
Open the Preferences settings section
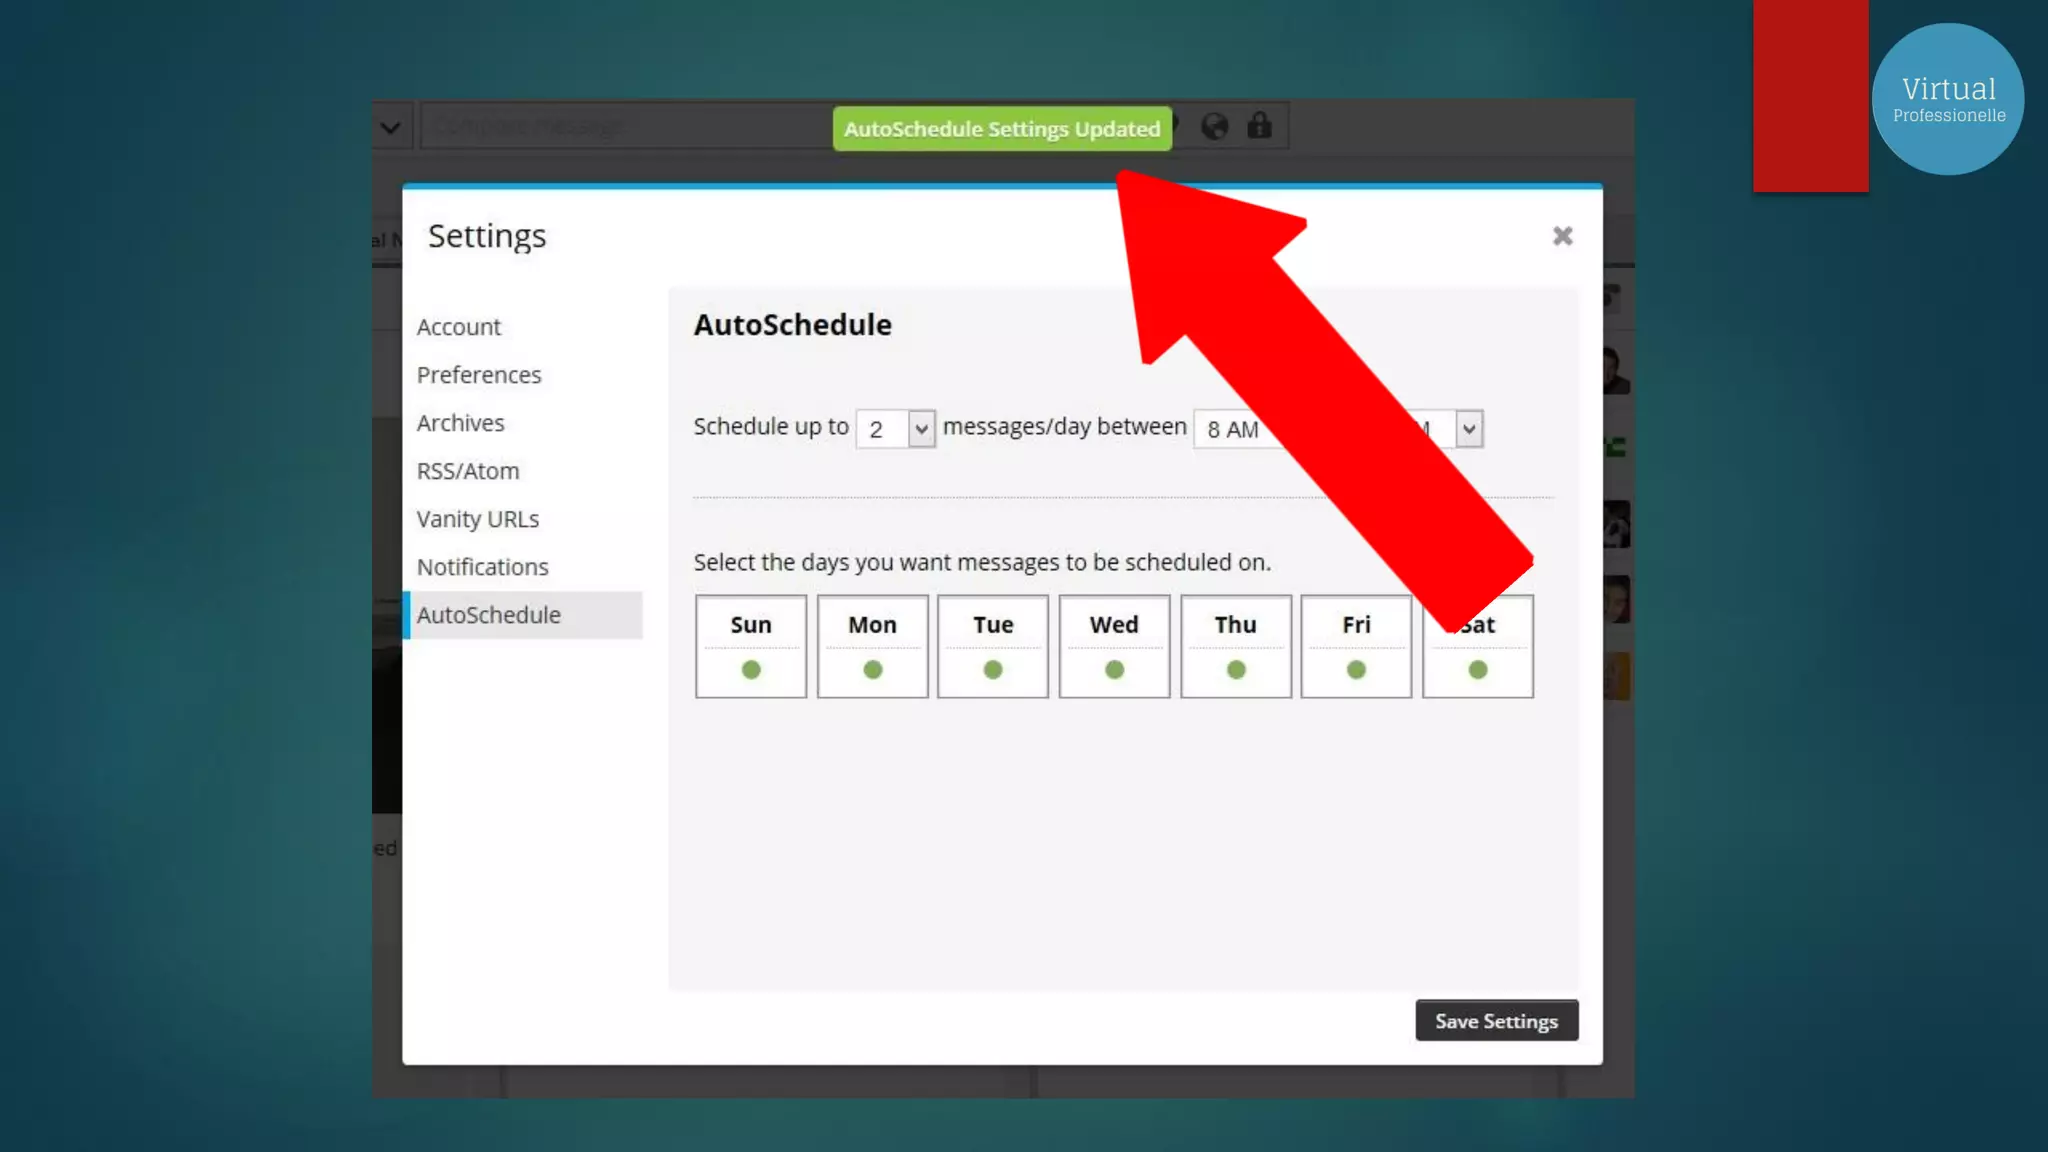coord(479,375)
